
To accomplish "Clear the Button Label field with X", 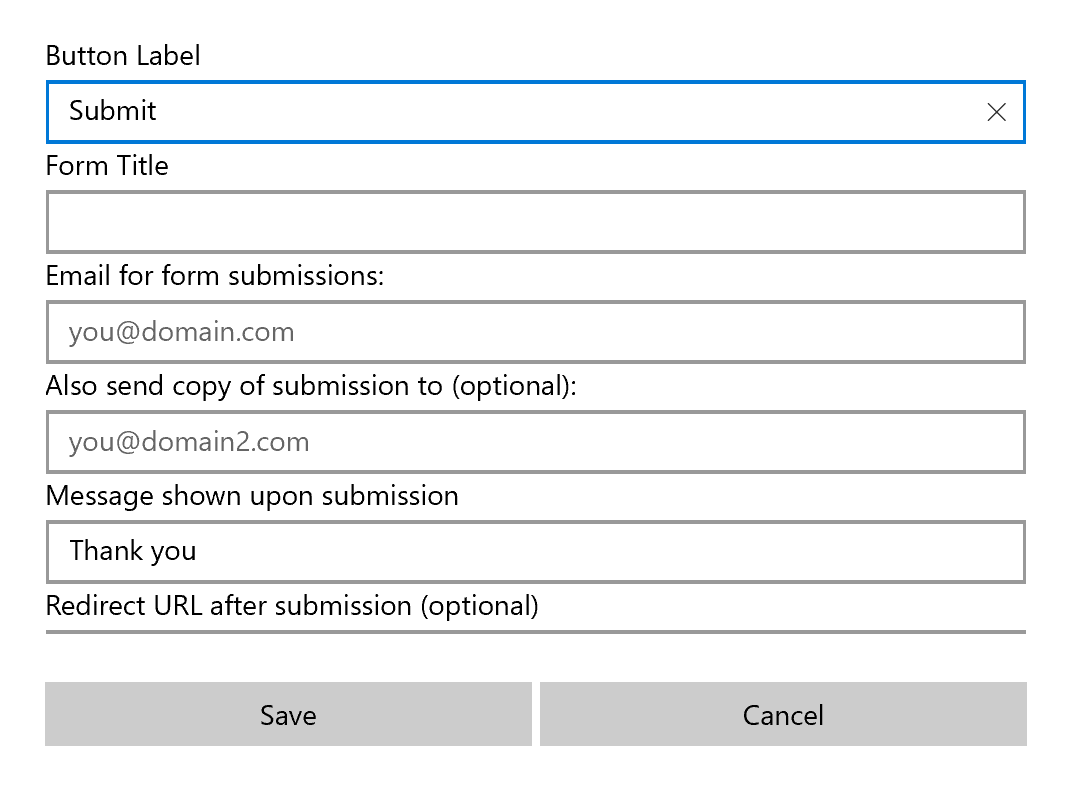I will (996, 112).
